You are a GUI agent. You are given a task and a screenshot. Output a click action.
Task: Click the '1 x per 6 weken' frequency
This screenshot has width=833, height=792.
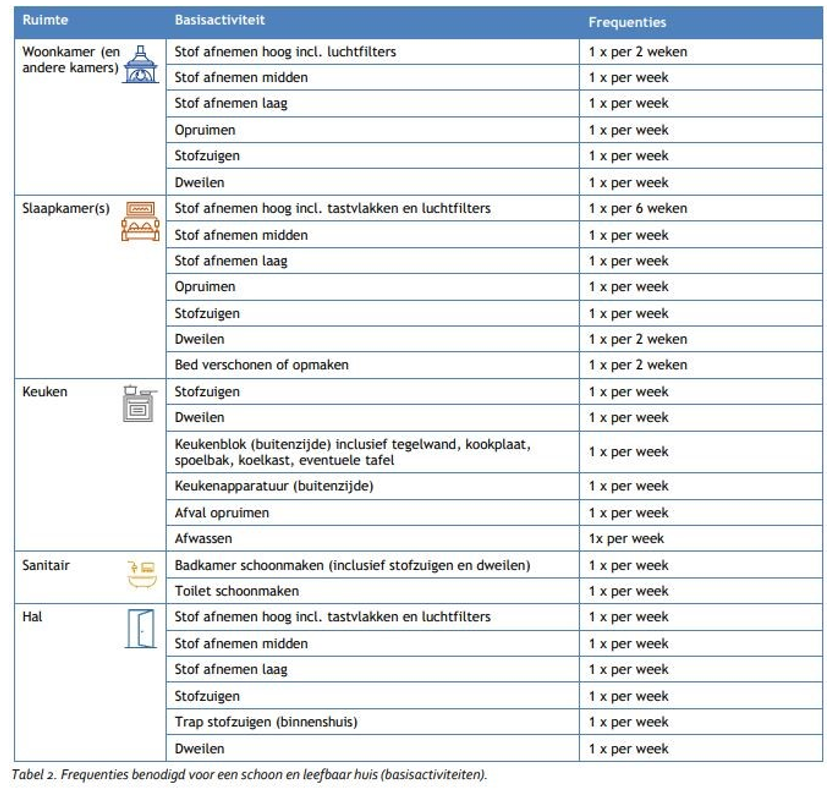point(637,208)
